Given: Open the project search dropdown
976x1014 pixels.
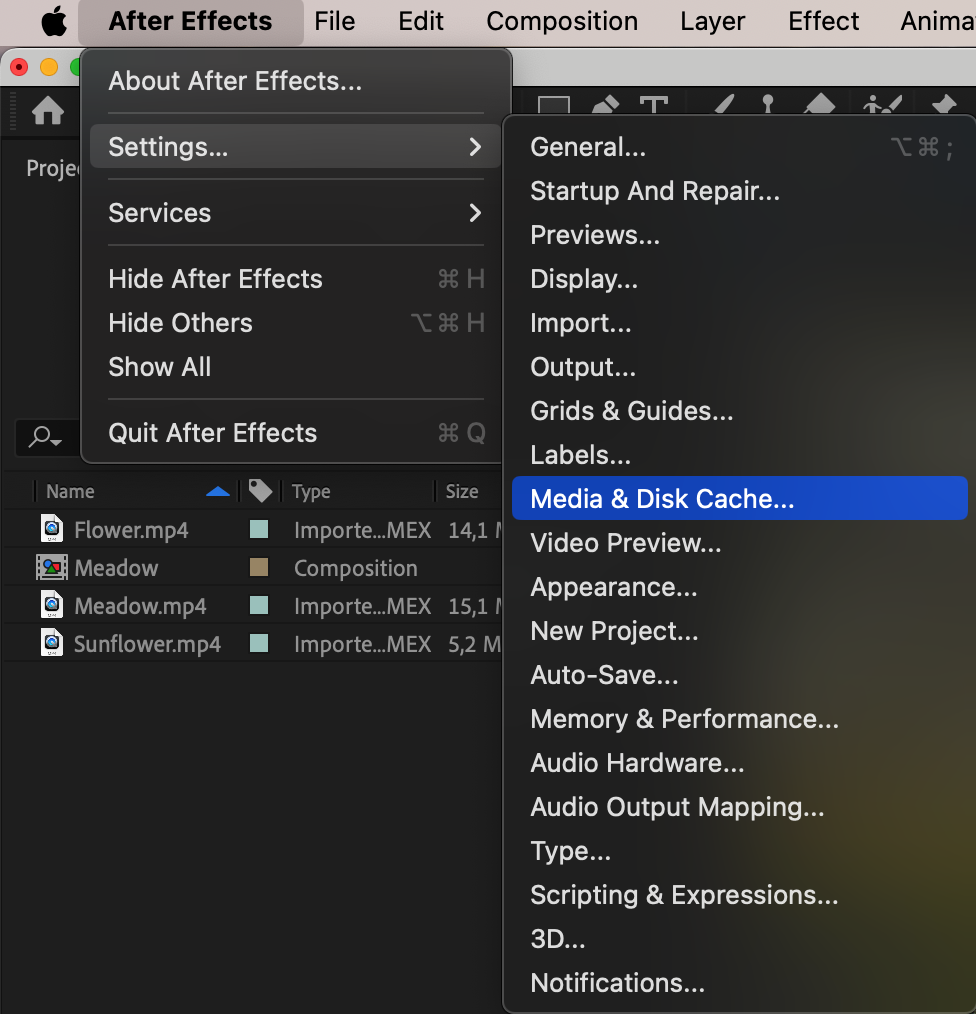Looking at the screenshot, I should tap(45, 437).
